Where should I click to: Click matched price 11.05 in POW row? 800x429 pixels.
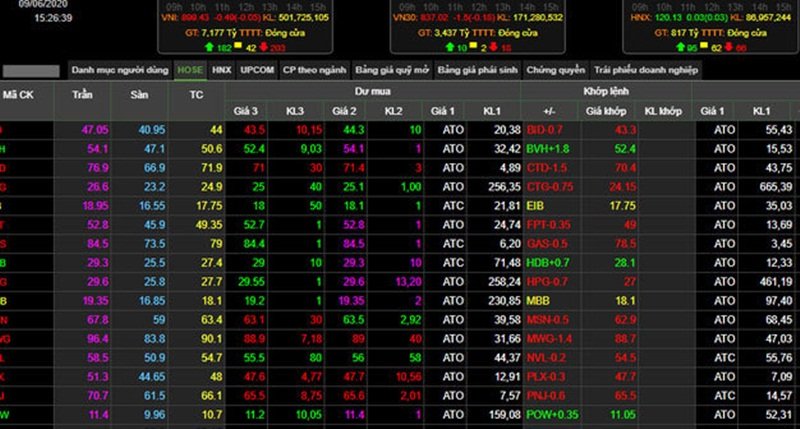(x=623, y=415)
